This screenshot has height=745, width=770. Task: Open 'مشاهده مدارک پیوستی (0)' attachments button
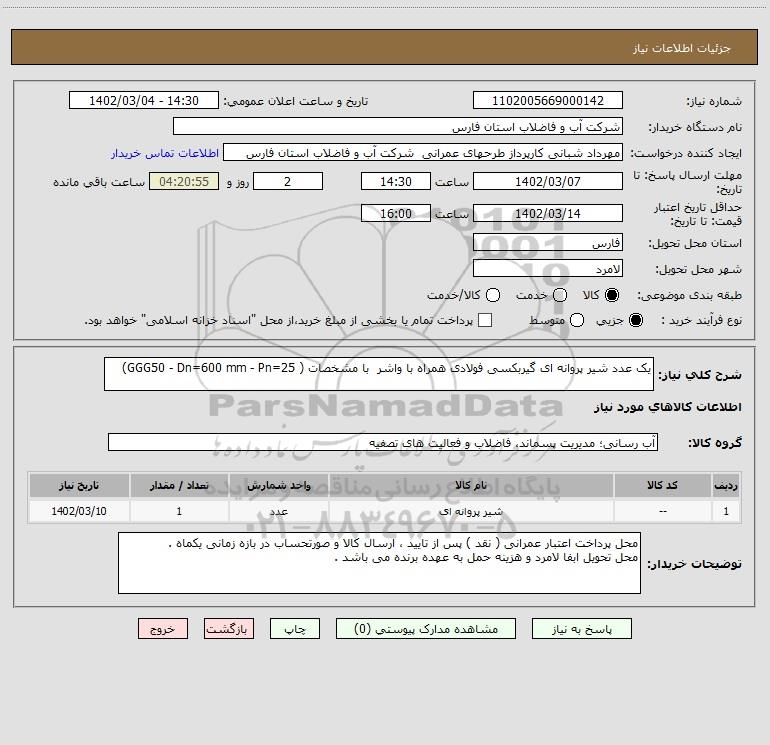426,629
